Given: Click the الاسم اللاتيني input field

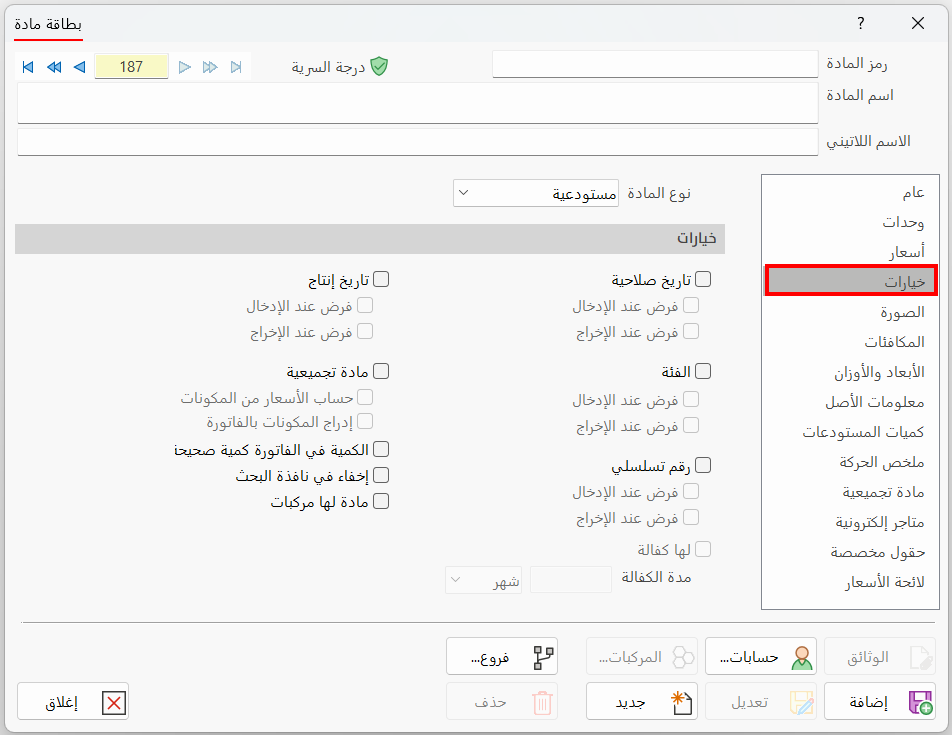Looking at the screenshot, I should point(418,141).
